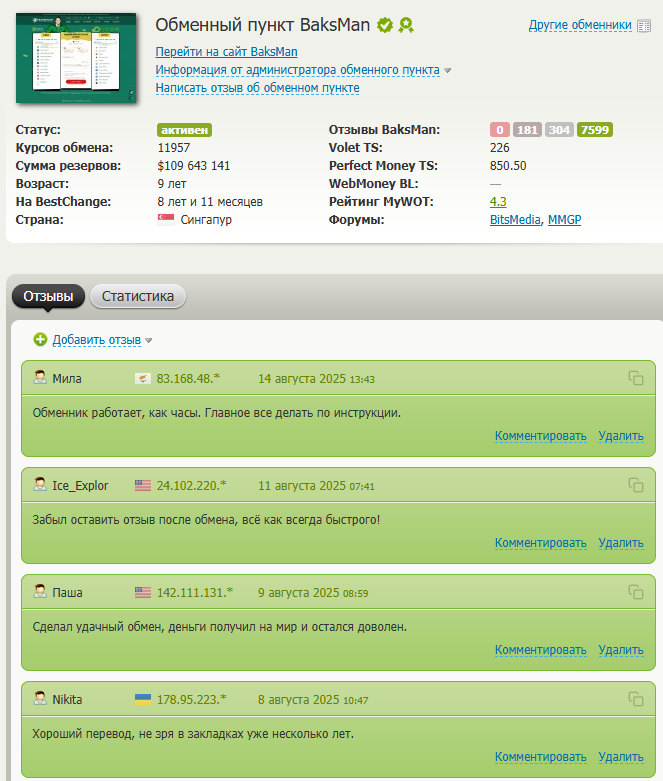Click the Perfect Money TS value 850.50
The width and height of the screenshot is (663, 781).
[508, 166]
